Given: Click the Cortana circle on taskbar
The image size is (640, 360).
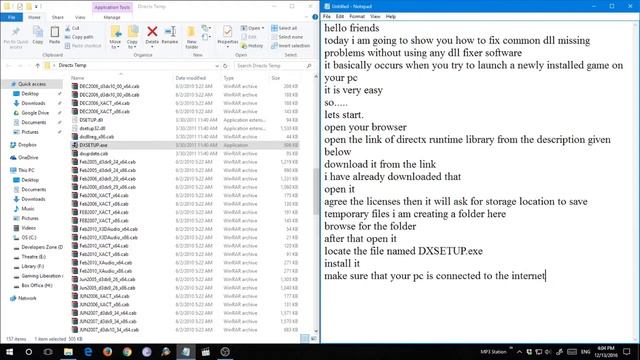Looking at the screenshot, I should pyautogui.click(x=29, y=351).
